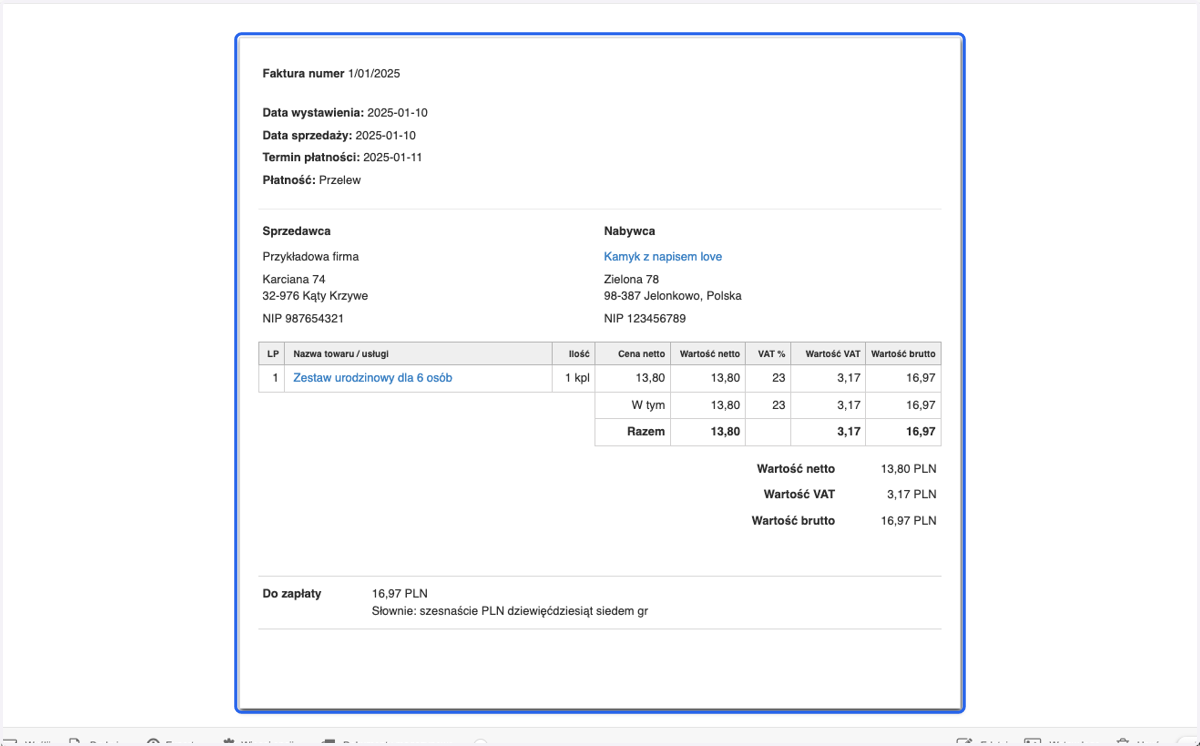
Task: Click invoice number 1/01/2025
Action: pos(374,74)
